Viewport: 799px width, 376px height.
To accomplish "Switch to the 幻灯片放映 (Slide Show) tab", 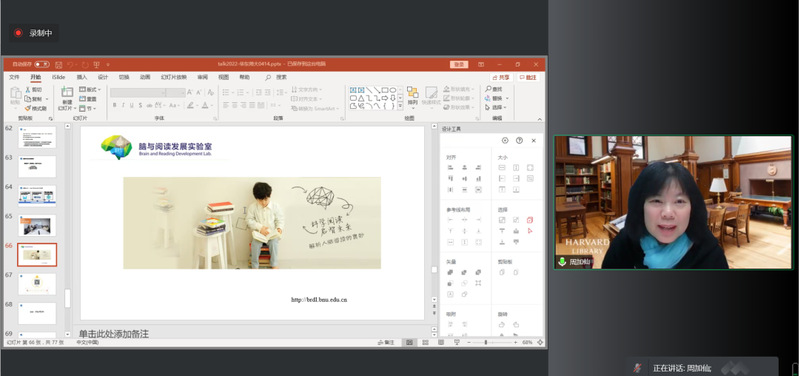I will click(174, 77).
